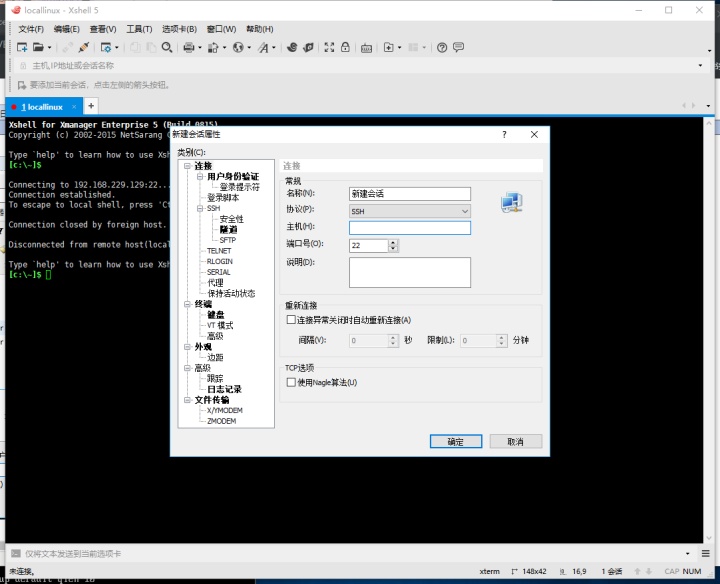
Task: Open the 文件(F) menu
Action: [31, 29]
